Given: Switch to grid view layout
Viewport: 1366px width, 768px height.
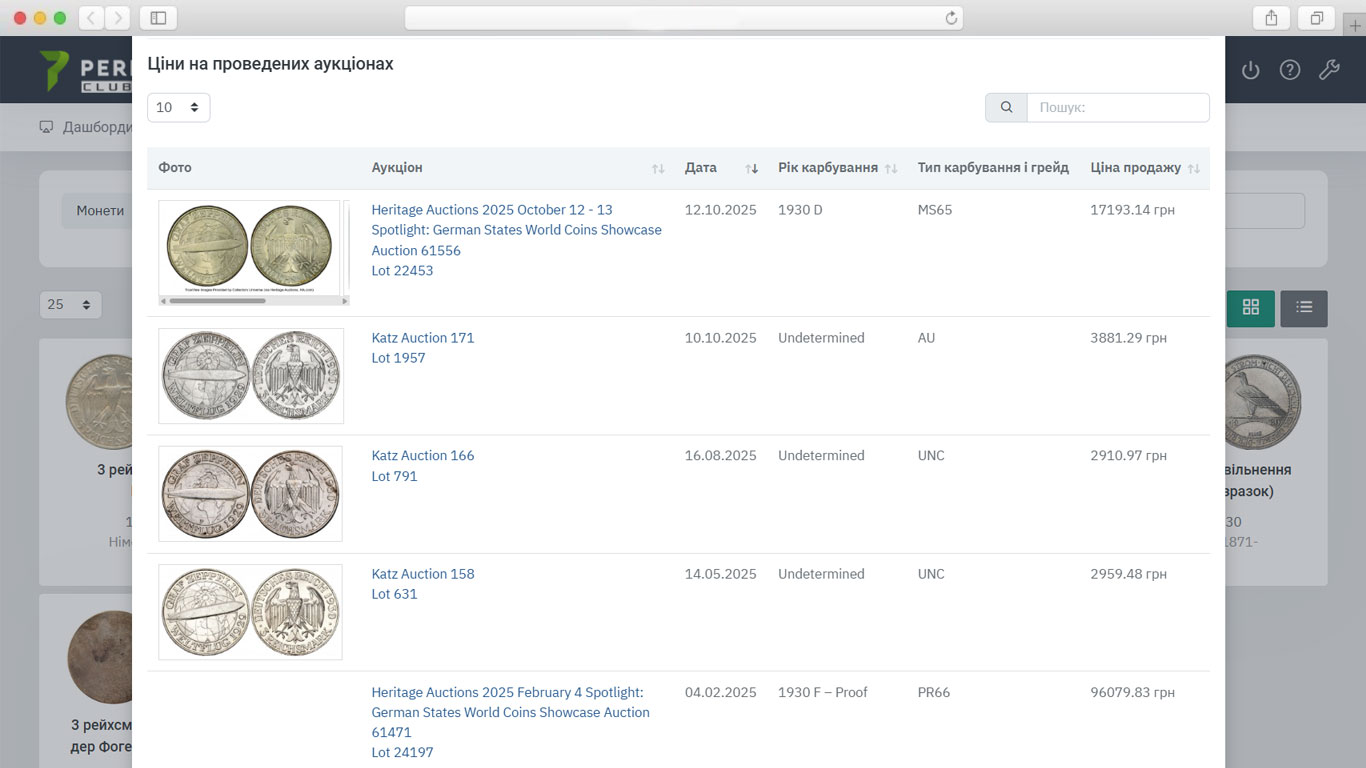Looking at the screenshot, I should tap(1250, 308).
